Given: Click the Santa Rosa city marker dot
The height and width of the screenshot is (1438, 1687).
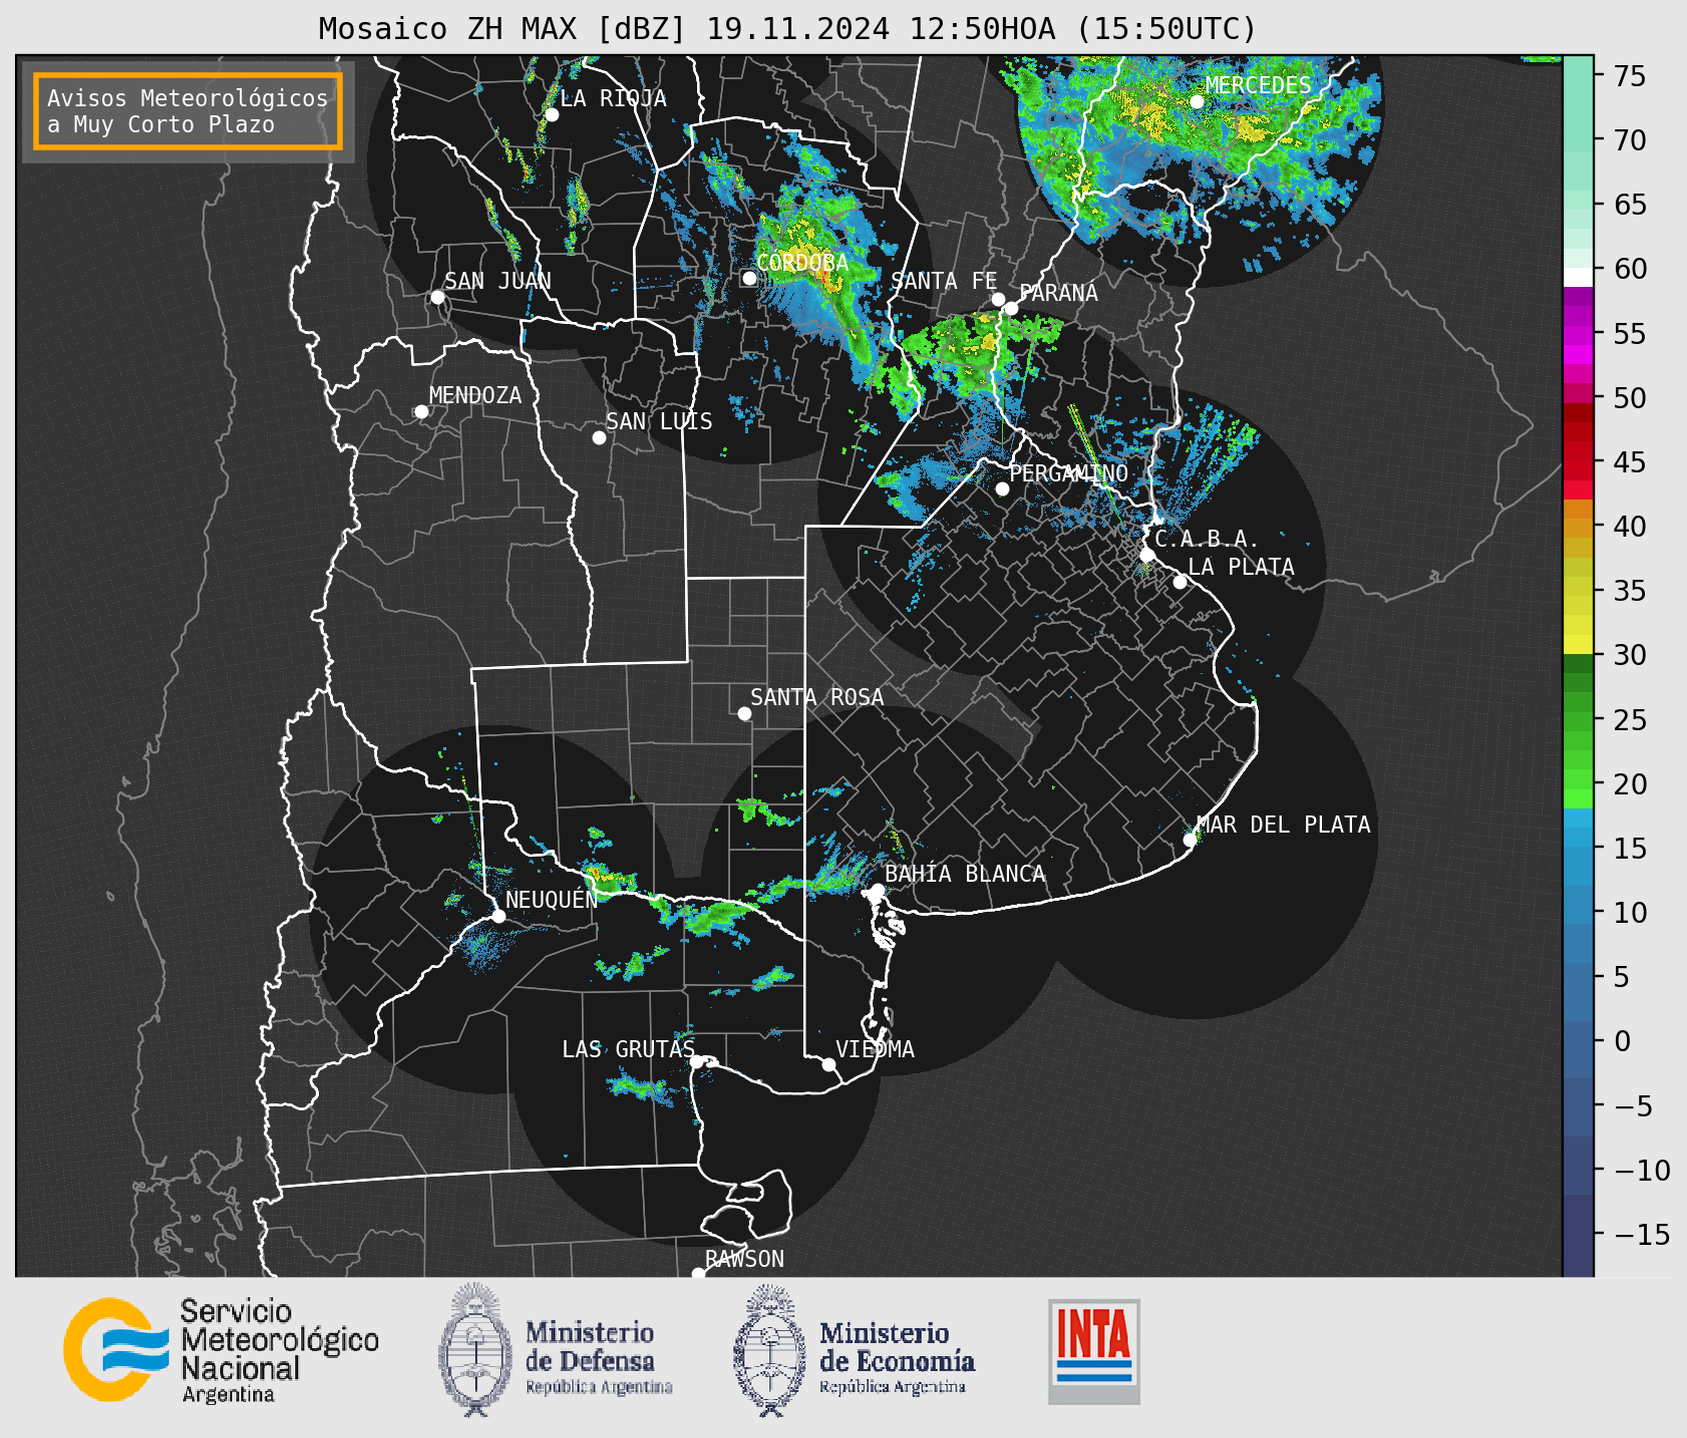Looking at the screenshot, I should coord(744,713).
